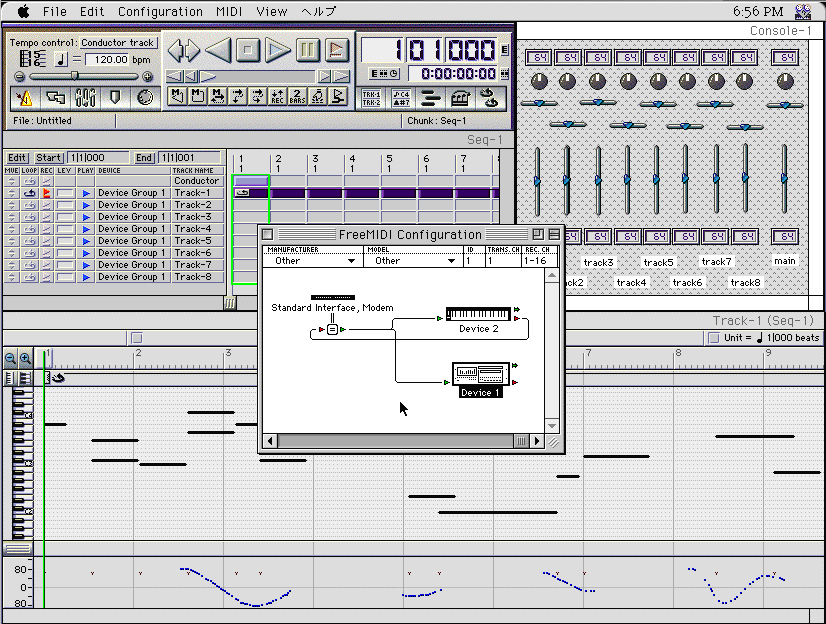
Task: Click the tempo slider handle
Action: (x=74, y=76)
